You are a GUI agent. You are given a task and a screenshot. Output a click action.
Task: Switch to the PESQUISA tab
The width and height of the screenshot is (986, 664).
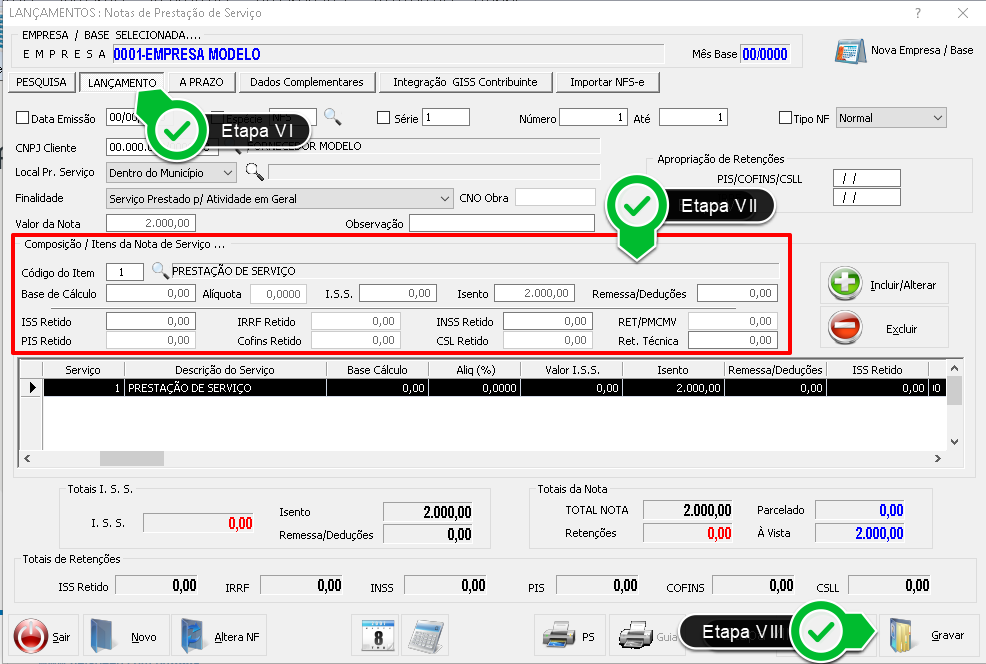tap(41, 82)
